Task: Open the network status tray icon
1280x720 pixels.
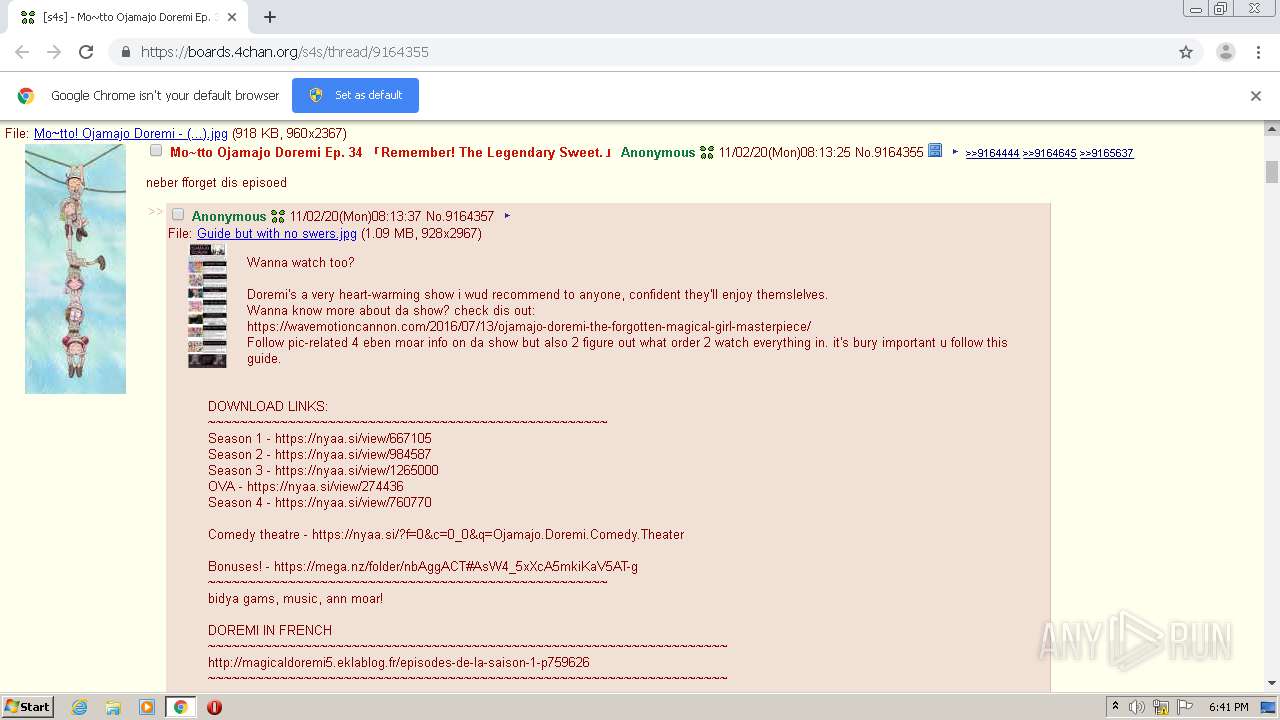Action: point(1161,707)
